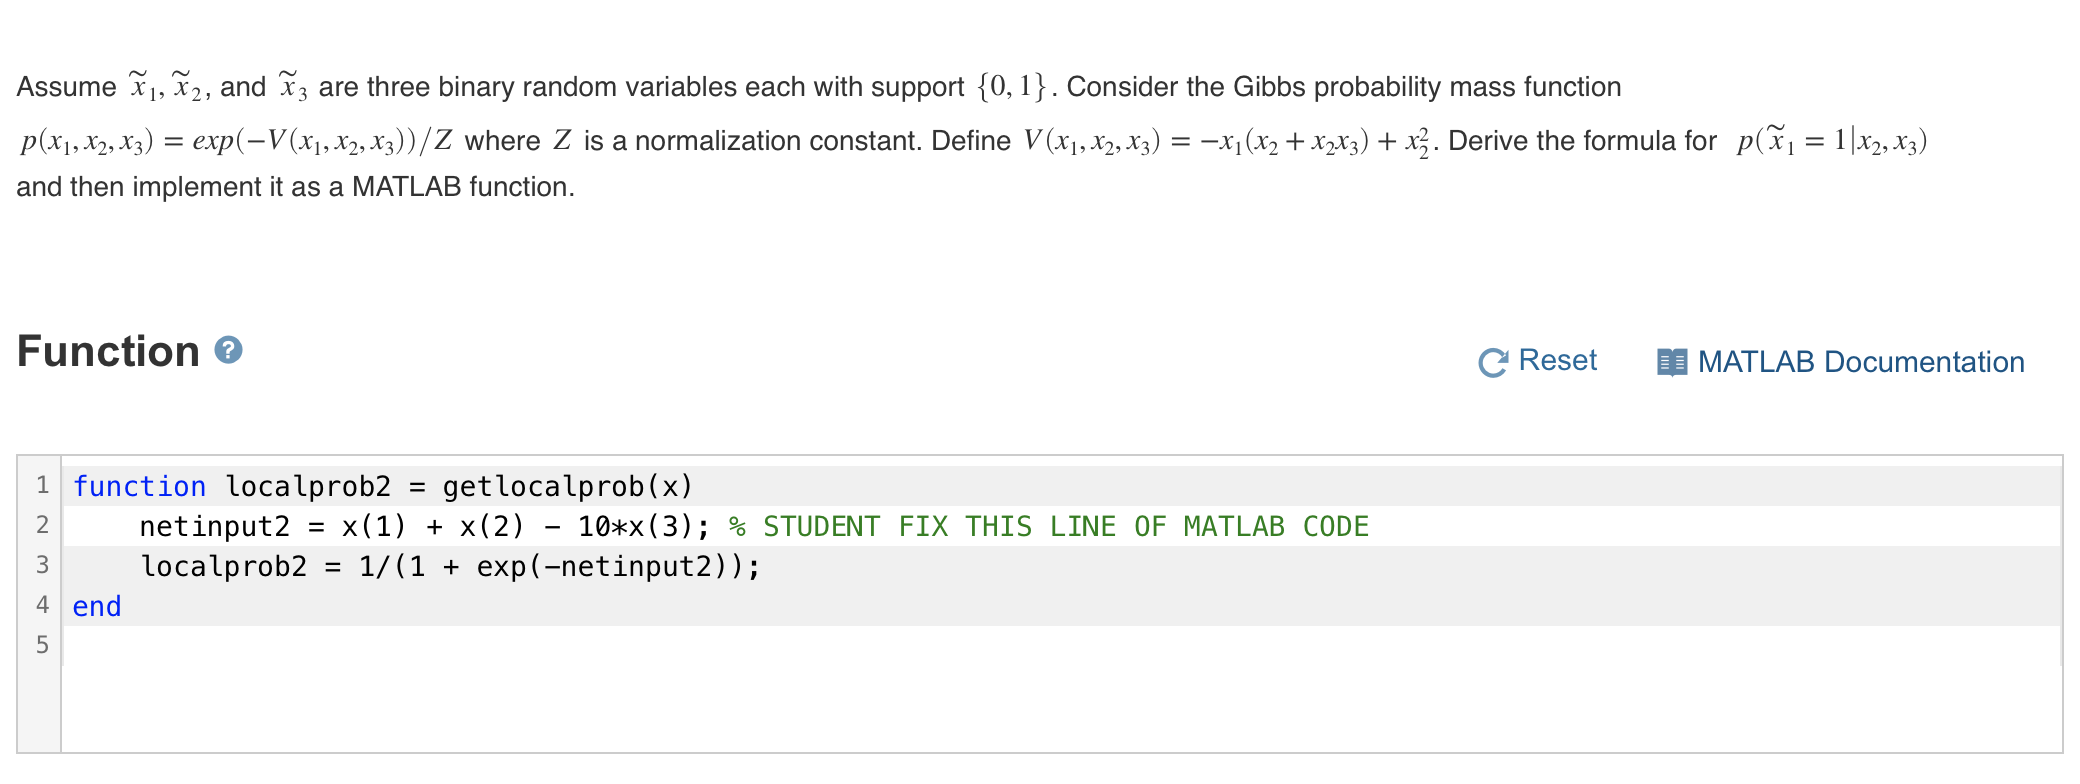Click the STUDENT FIX THIS LINE comment
2080x784 pixels.
1048,526
